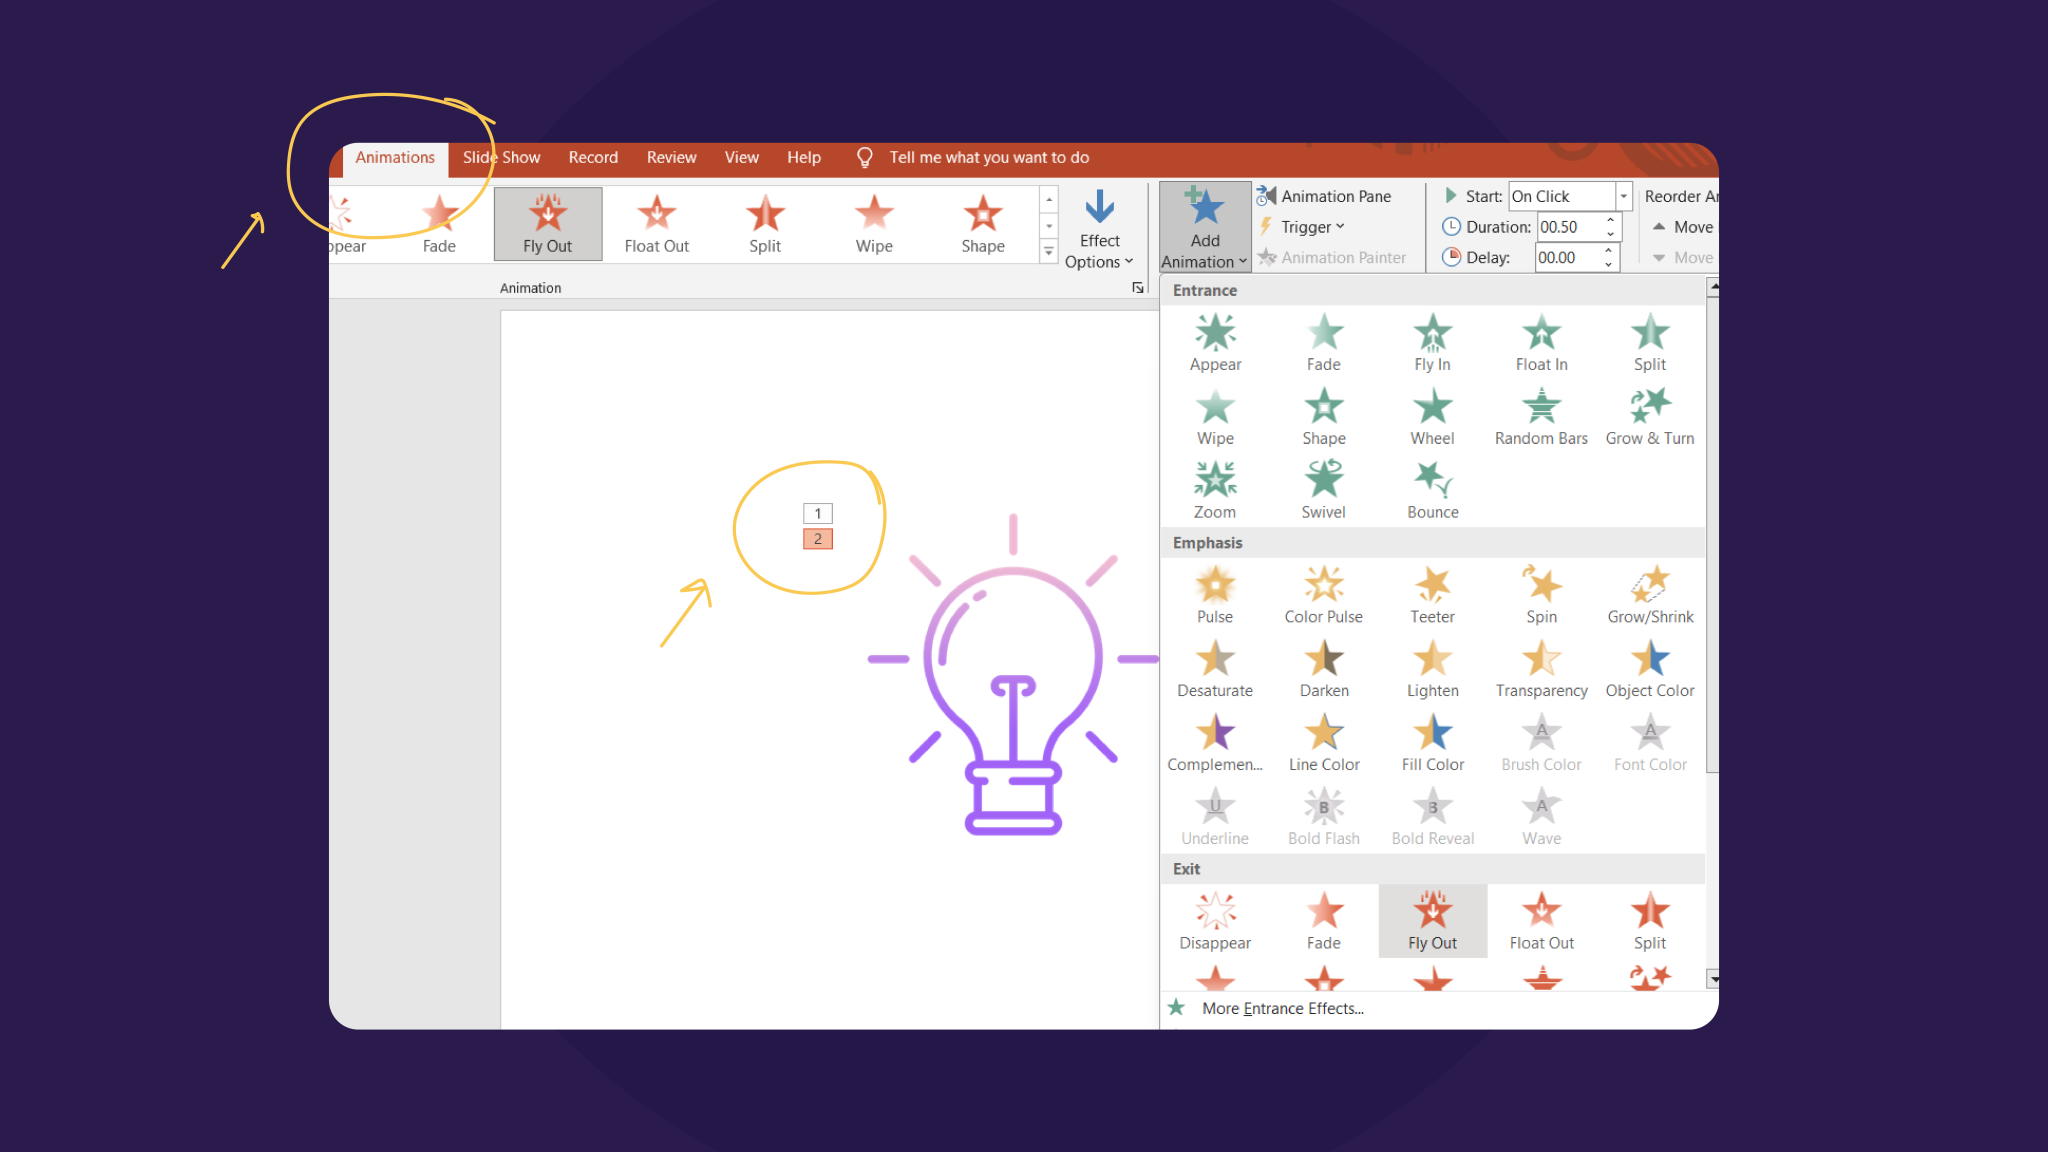Select the Float Out animation in ribbon gallery
Screen dimensions: 2048x1152
(x=657, y=225)
